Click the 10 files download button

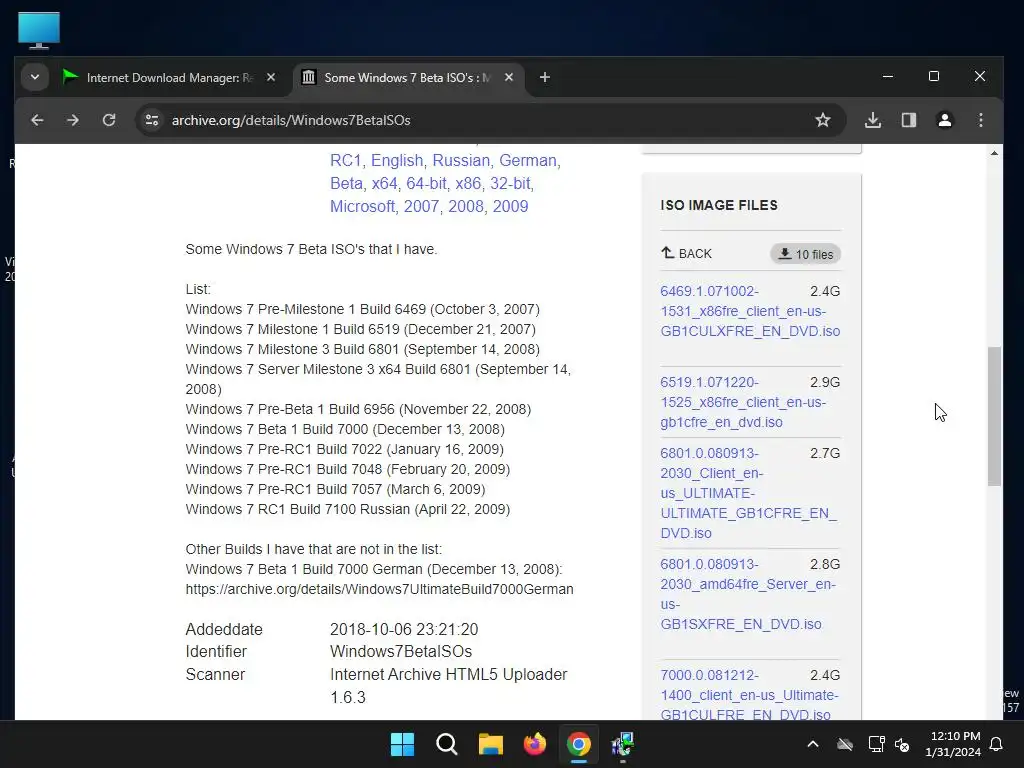click(806, 254)
